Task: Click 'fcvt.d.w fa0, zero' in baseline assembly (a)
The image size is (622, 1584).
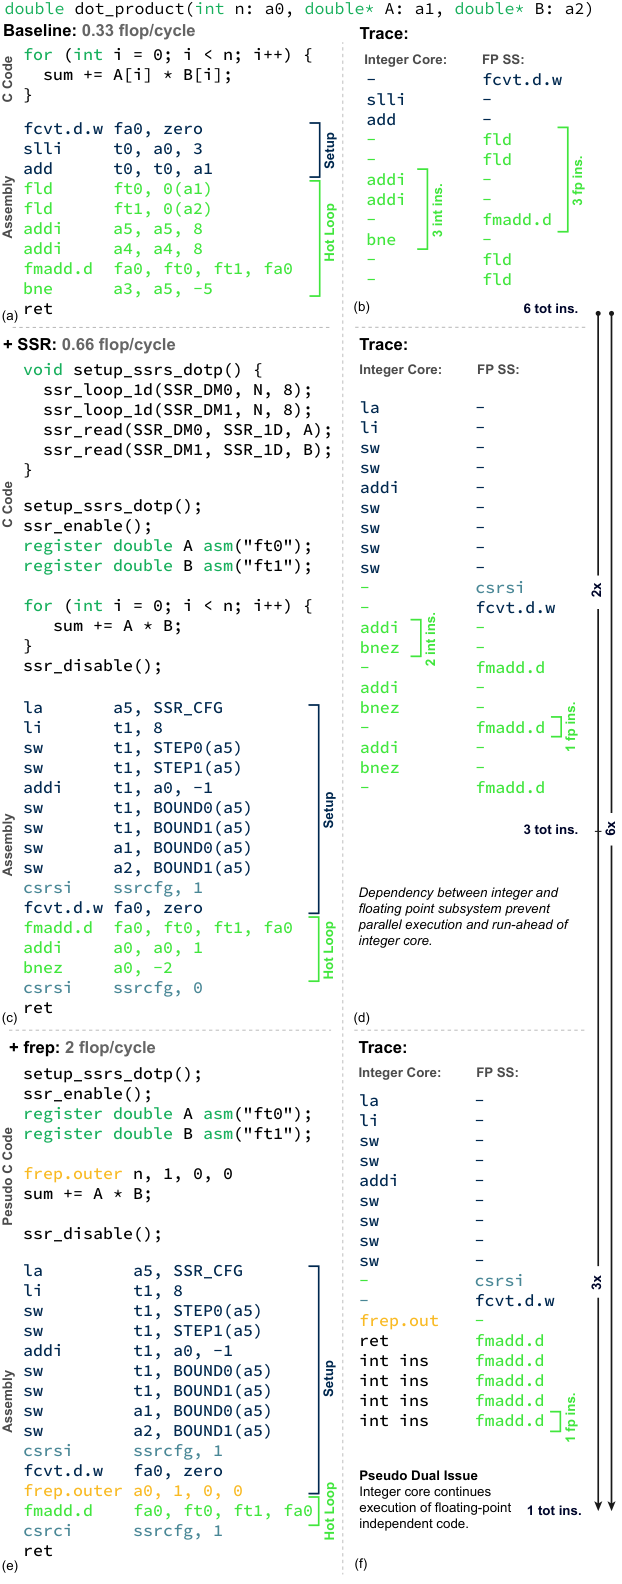Action: [113, 129]
